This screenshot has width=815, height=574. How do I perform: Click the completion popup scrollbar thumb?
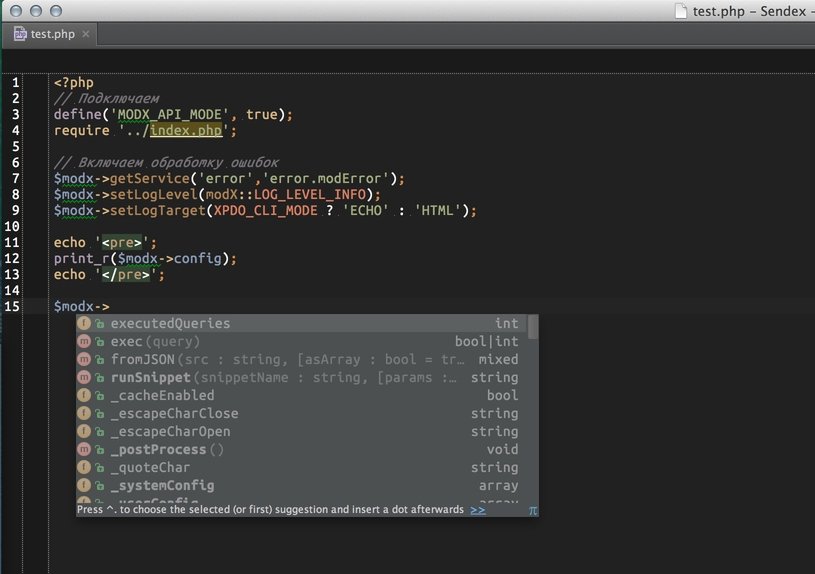point(533,327)
